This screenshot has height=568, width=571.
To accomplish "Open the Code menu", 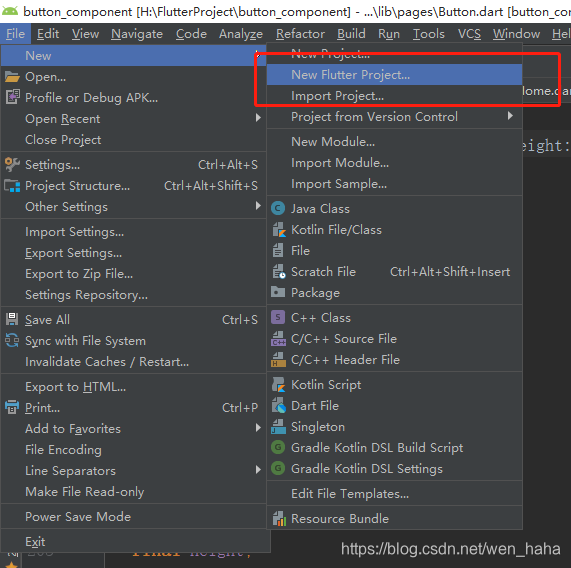I will click(x=191, y=34).
